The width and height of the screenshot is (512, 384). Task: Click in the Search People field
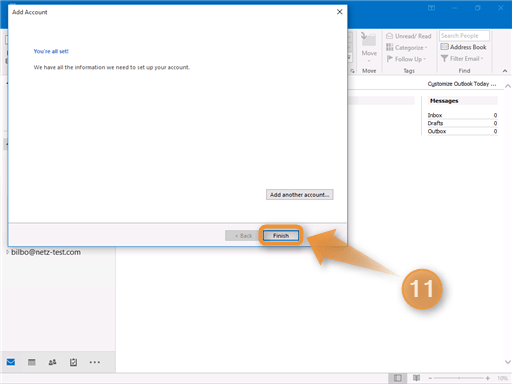click(x=464, y=36)
